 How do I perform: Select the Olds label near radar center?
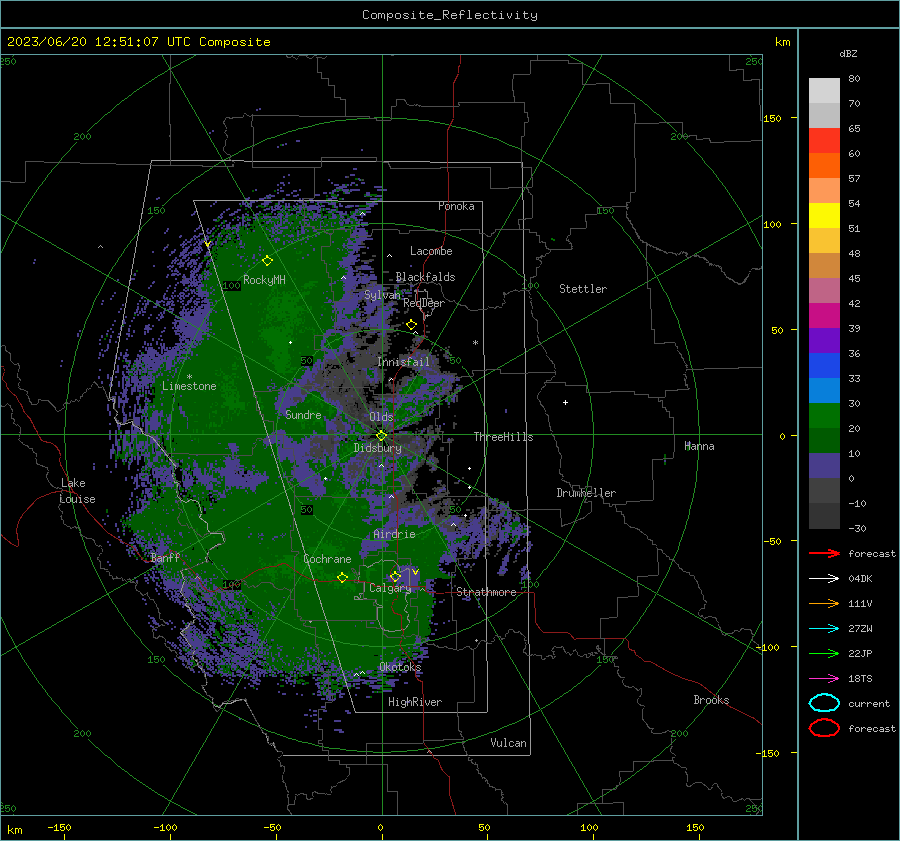pyautogui.click(x=381, y=417)
